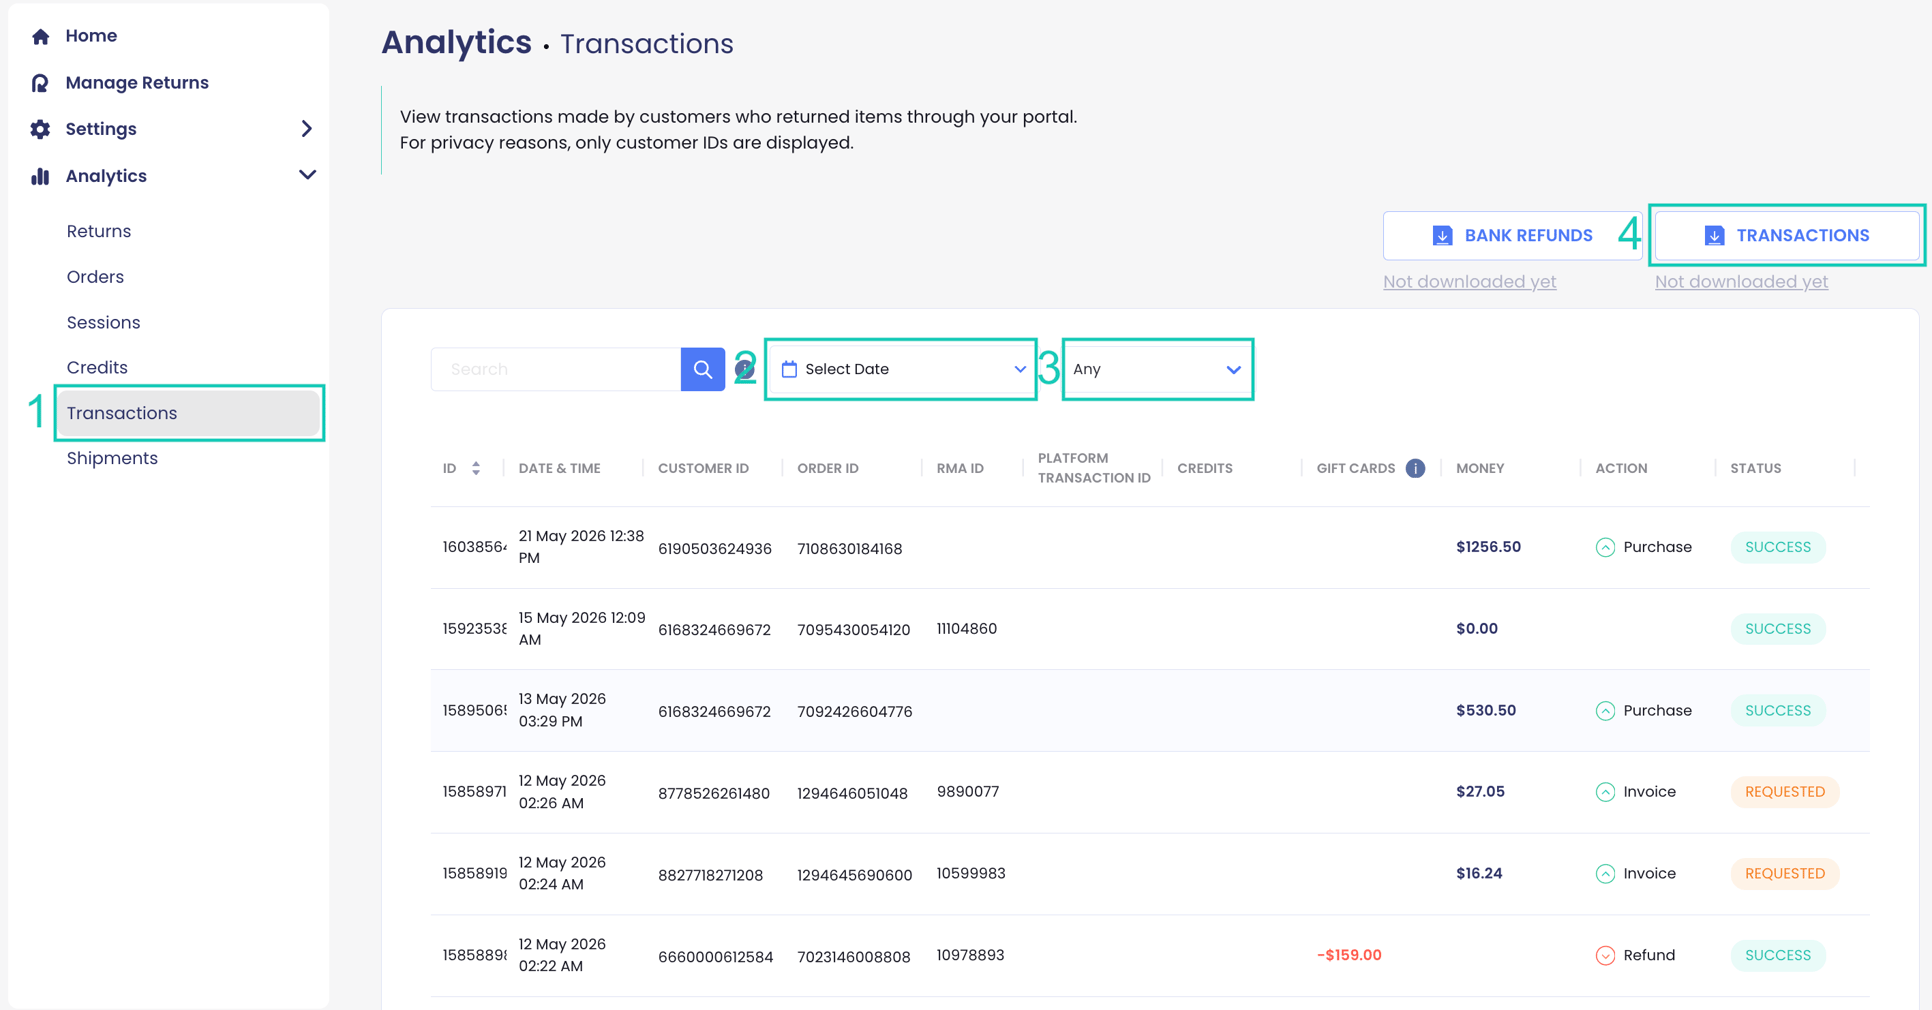Click Not downloaded yet under Bank Refunds
This screenshot has width=1932, height=1010.
click(x=1469, y=282)
